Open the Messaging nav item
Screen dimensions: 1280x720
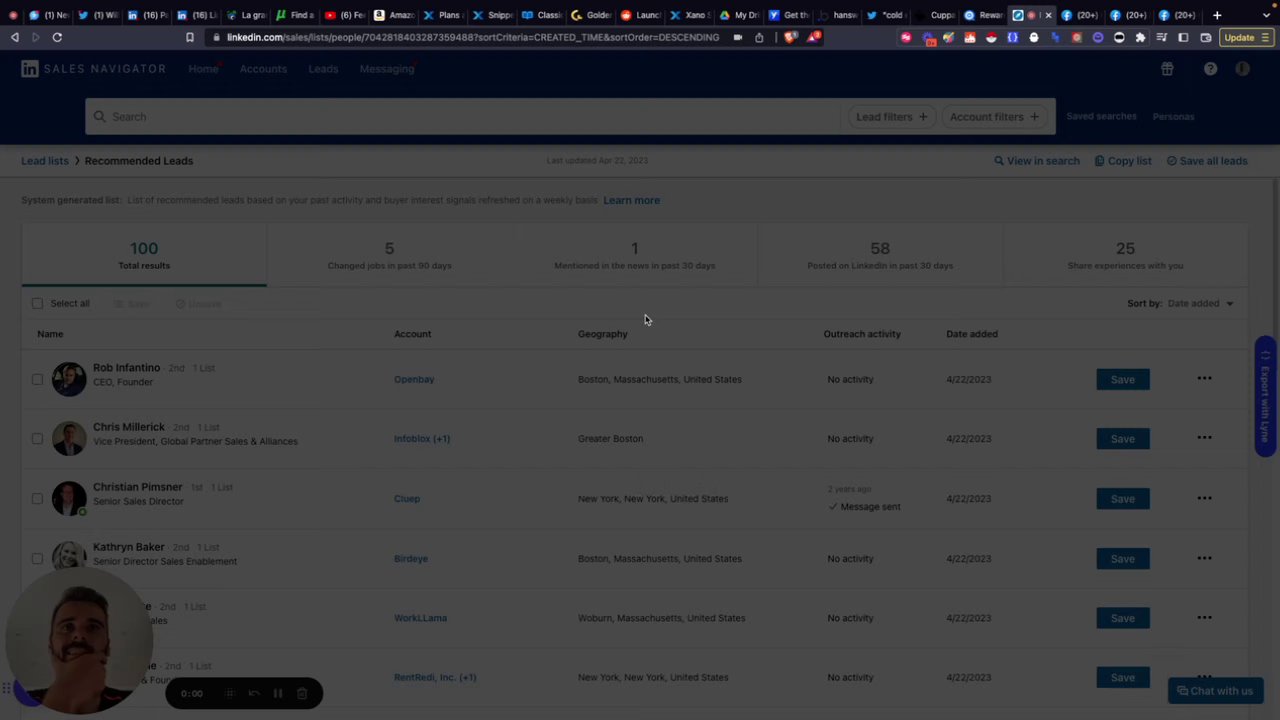(x=387, y=69)
